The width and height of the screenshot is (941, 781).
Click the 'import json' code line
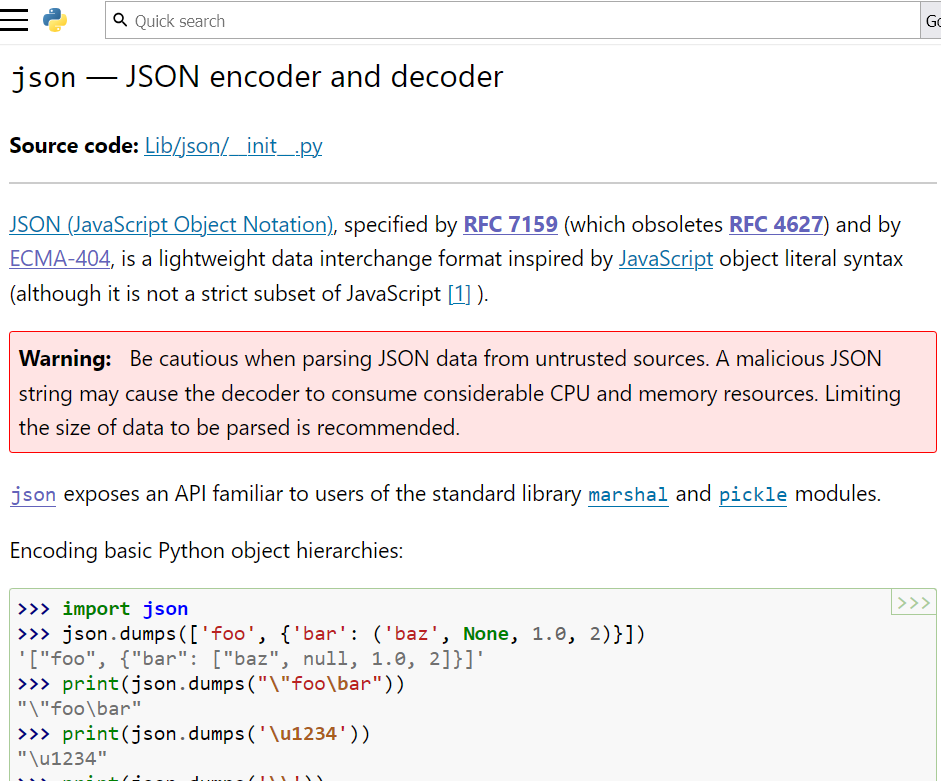pos(103,609)
